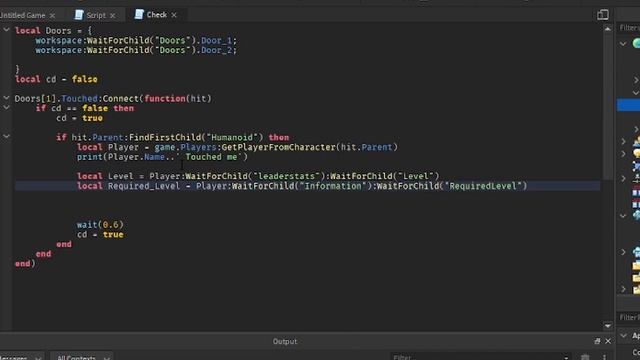The width and height of the screenshot is (640, 360).
Task: Fold the 'if cd == false then' block
Action: pyautogui.click(x=6, y=108)
